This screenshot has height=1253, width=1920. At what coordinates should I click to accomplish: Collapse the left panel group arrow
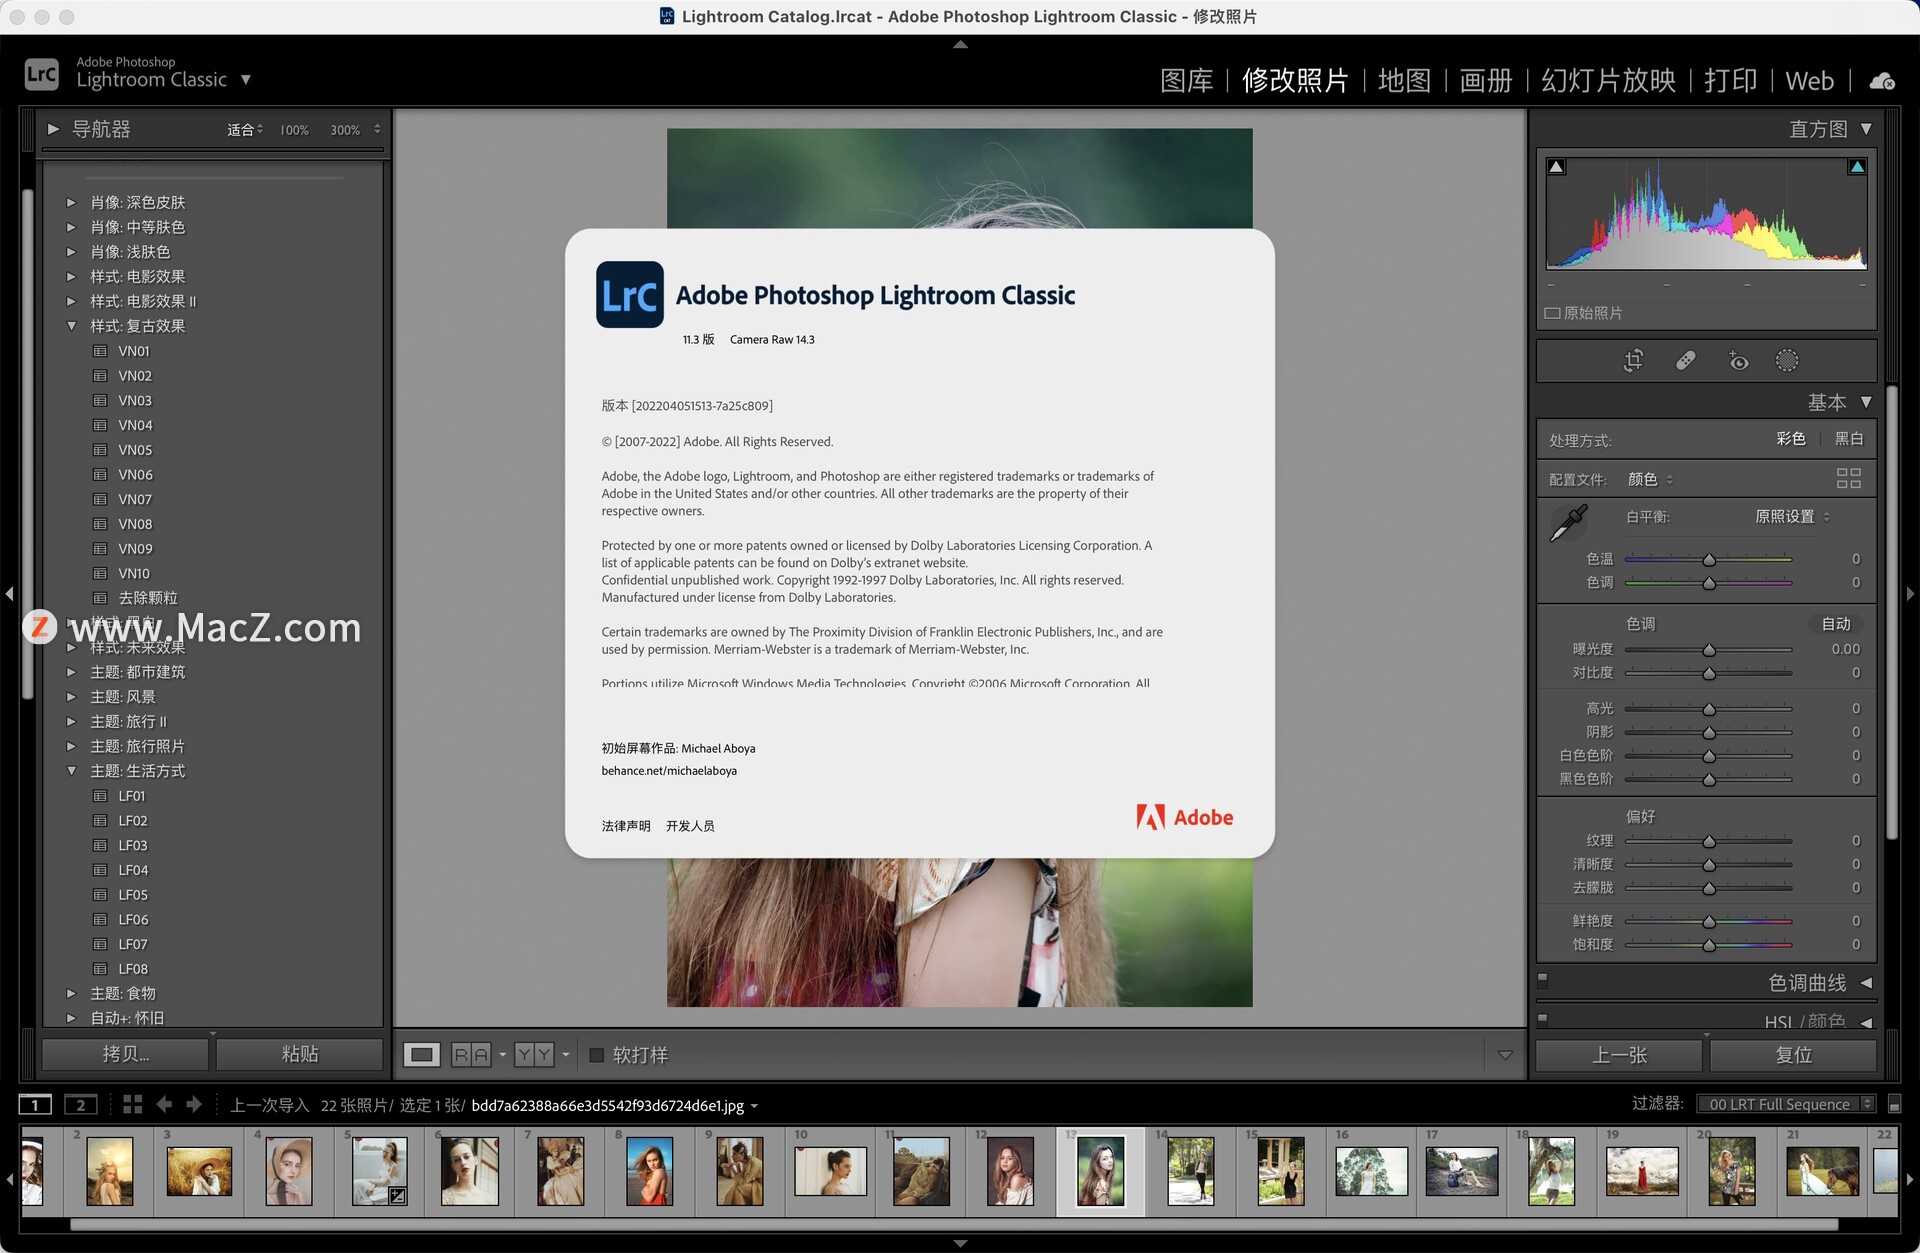(x=9, y=594)
